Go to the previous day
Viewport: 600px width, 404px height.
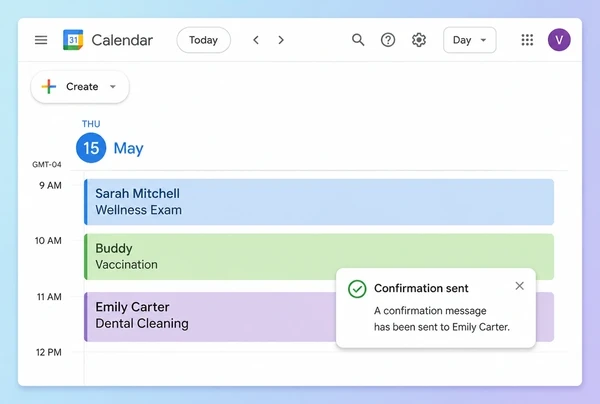(256, 40)
